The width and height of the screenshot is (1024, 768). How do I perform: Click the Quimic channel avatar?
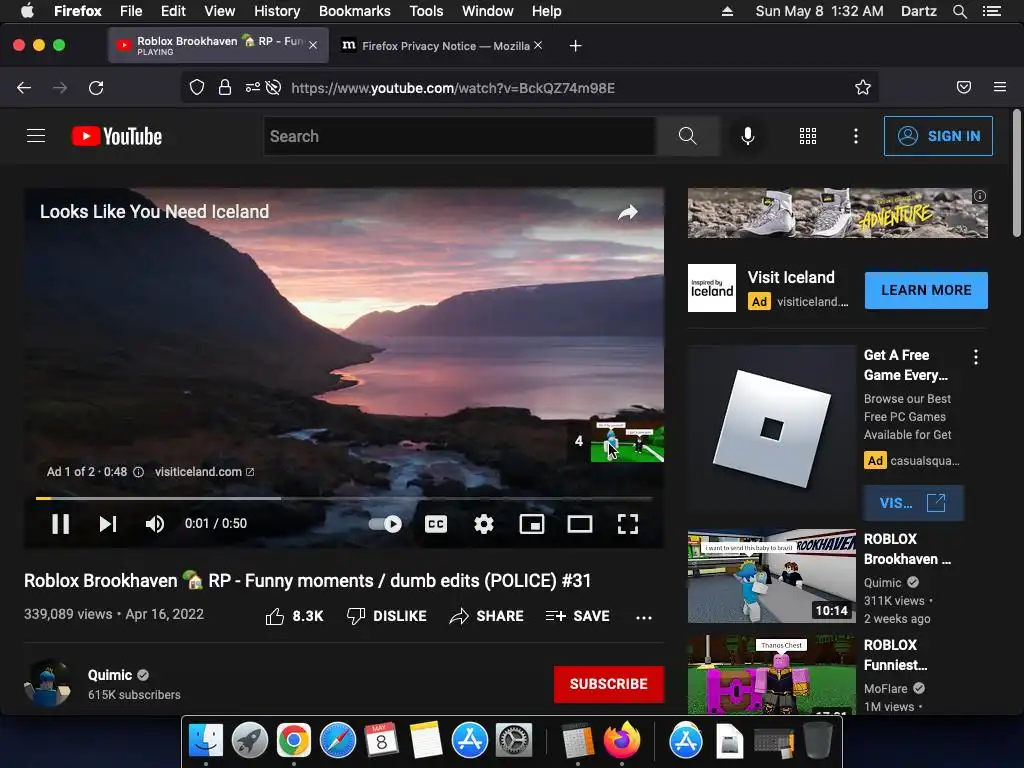coord(48,683)
